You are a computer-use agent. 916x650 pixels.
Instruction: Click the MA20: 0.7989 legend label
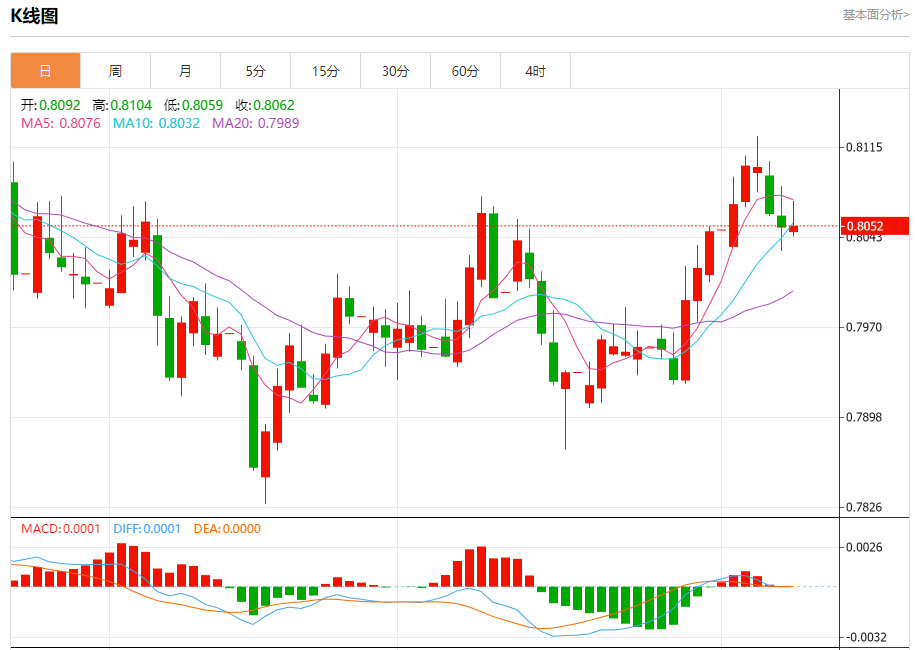(256, 123)
